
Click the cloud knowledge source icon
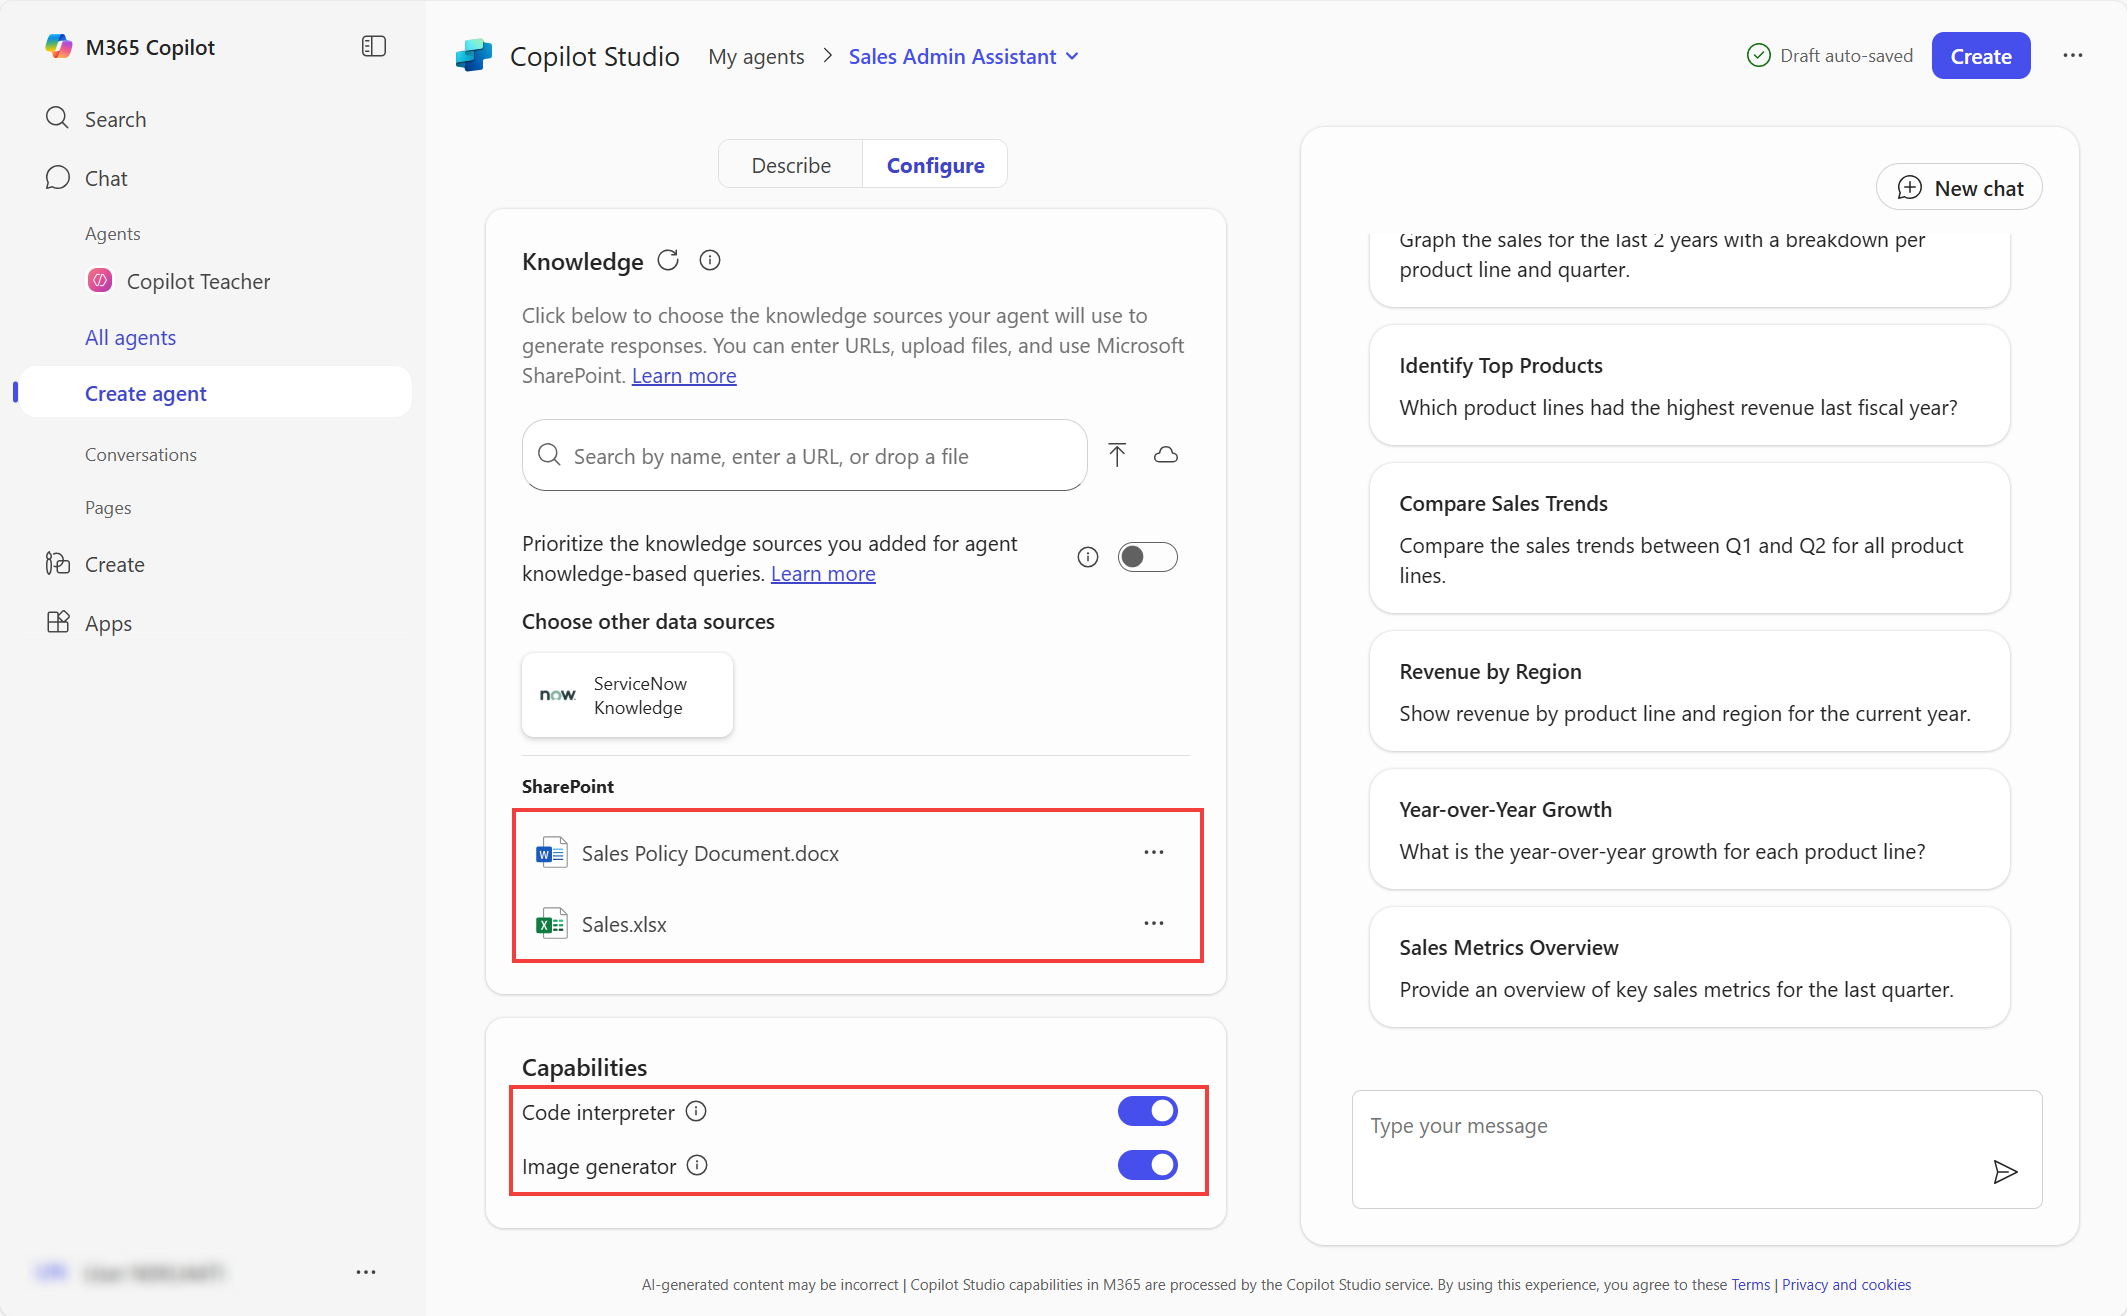1165,455
